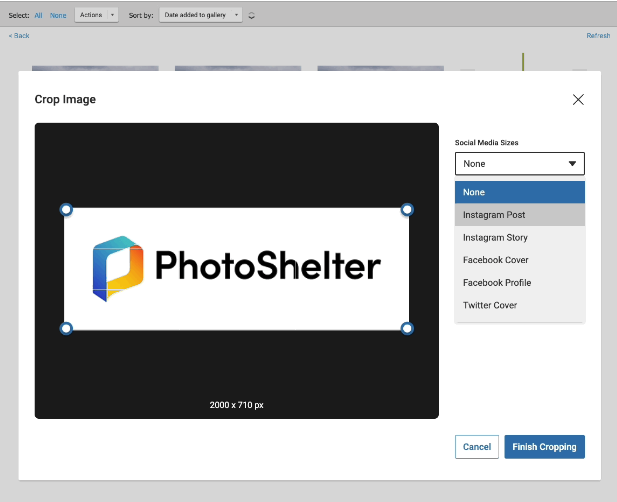Viewport: 617px width, 502px height.
Task: Click Finish Cropping button
Action: click(x=545, y=447)
